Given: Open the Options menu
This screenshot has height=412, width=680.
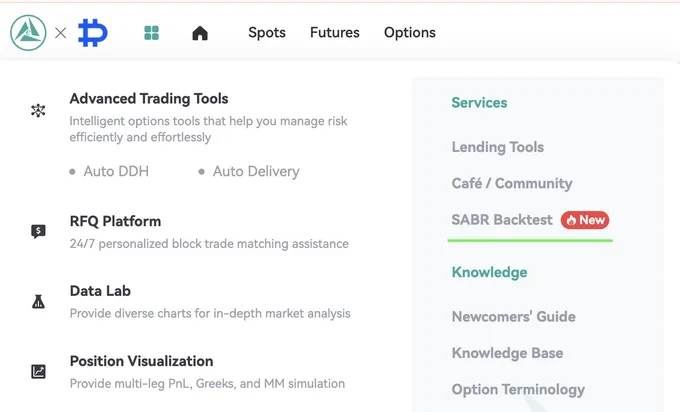Looking at the screenshot, I should 409,33.
